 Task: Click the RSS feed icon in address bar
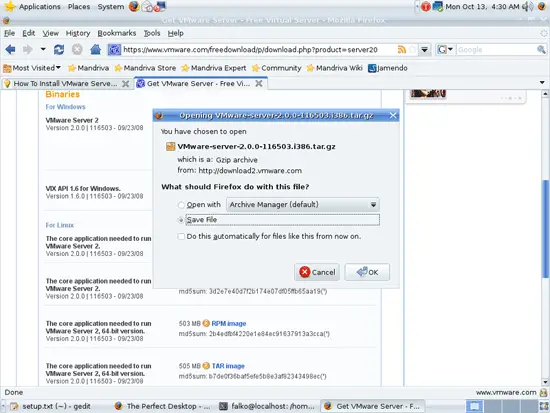[x=402, y=50]
